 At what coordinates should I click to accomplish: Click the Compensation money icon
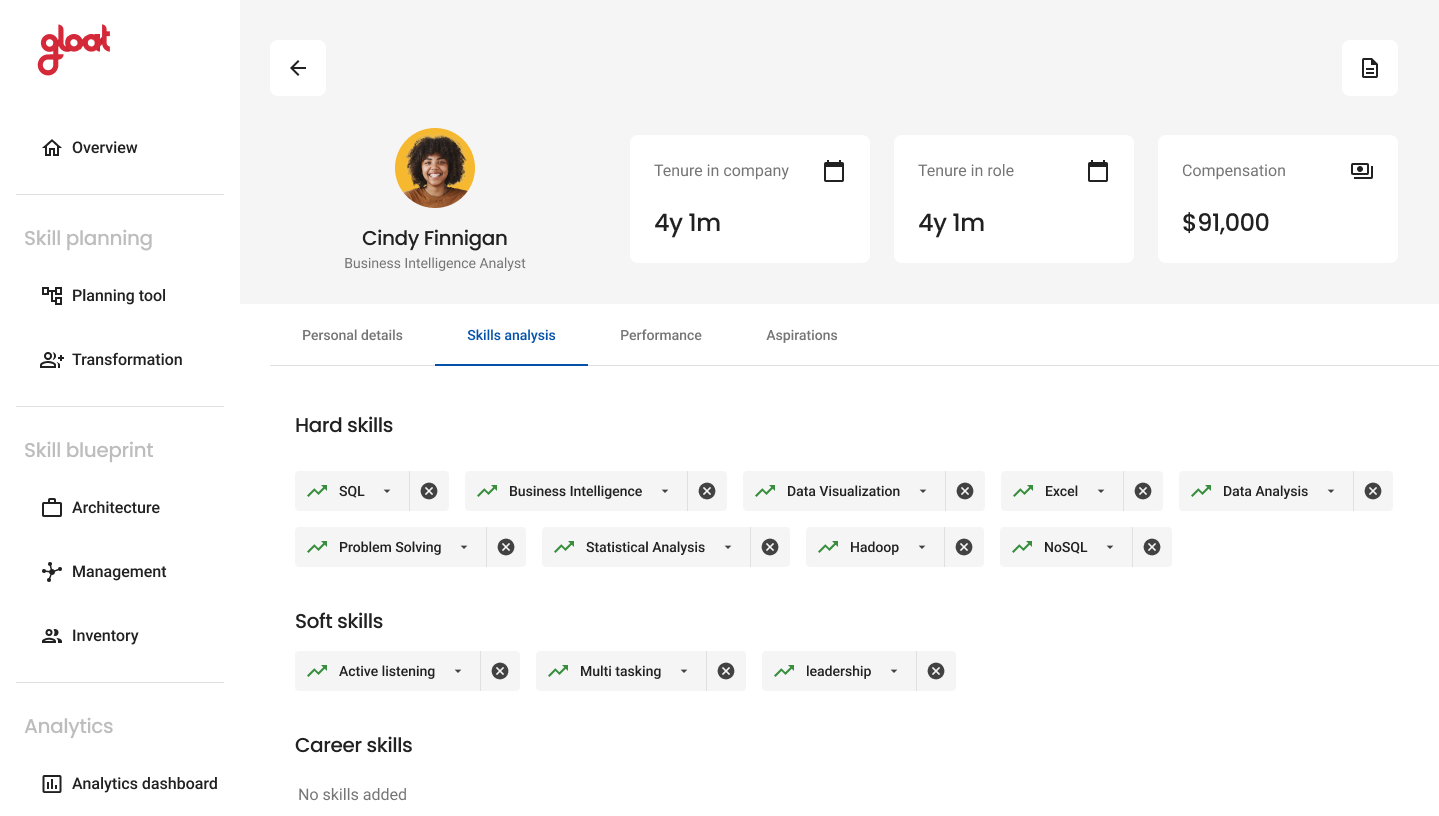(1362, 171)
